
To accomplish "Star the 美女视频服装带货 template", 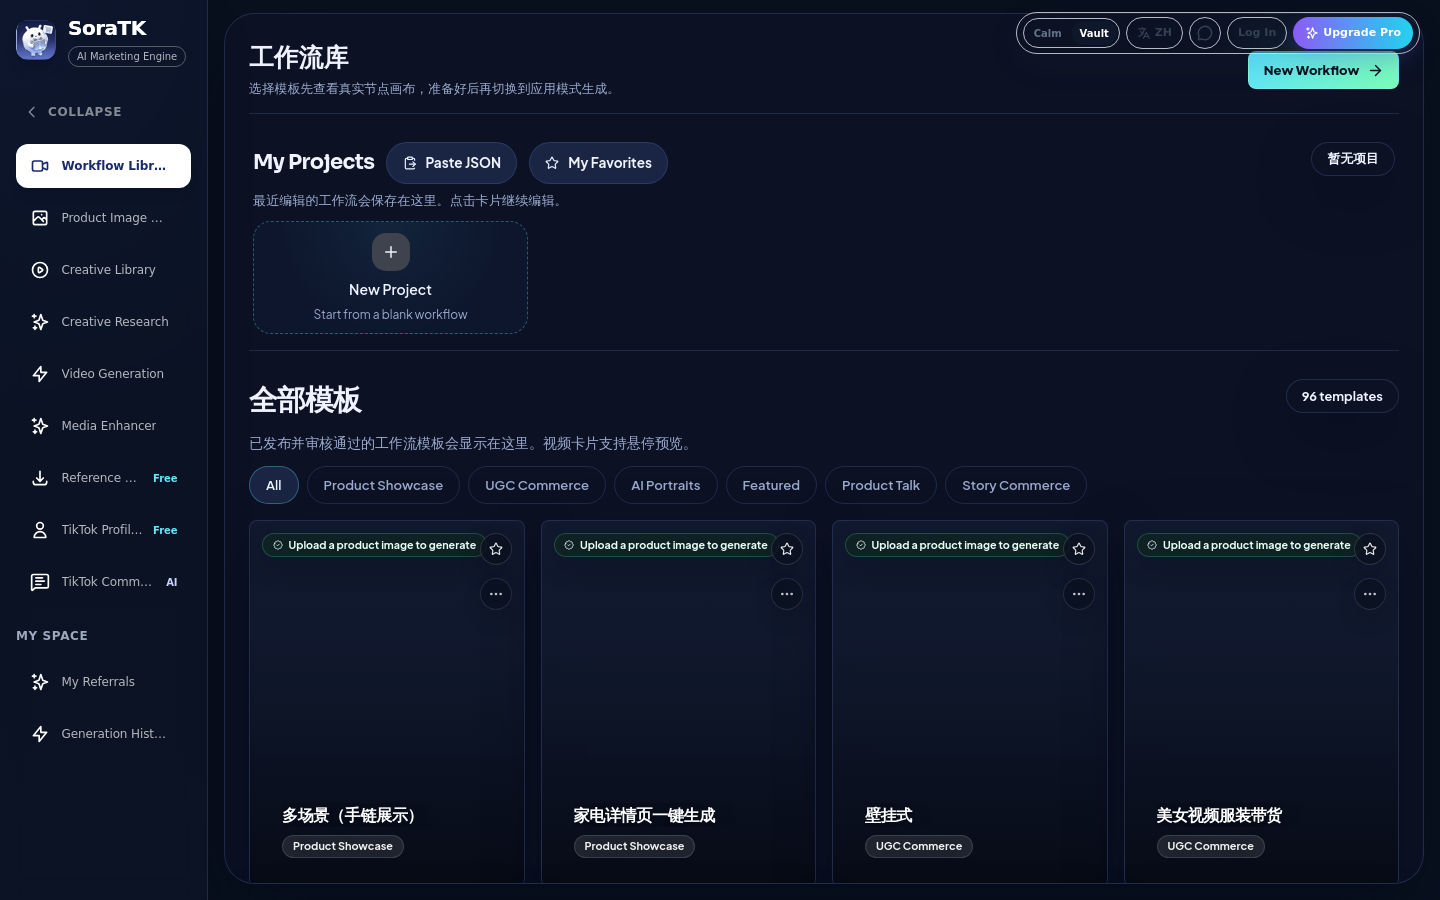I will (1370, 549).
